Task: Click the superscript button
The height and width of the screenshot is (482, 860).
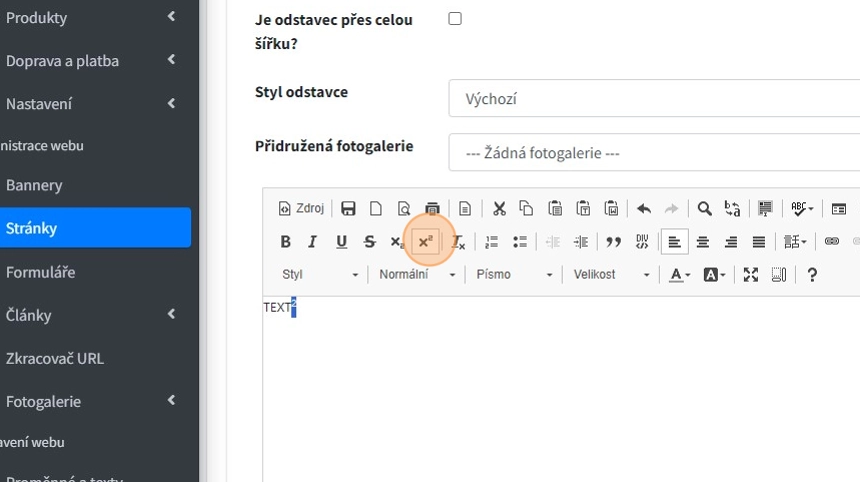Action: (x=425, y=242)
